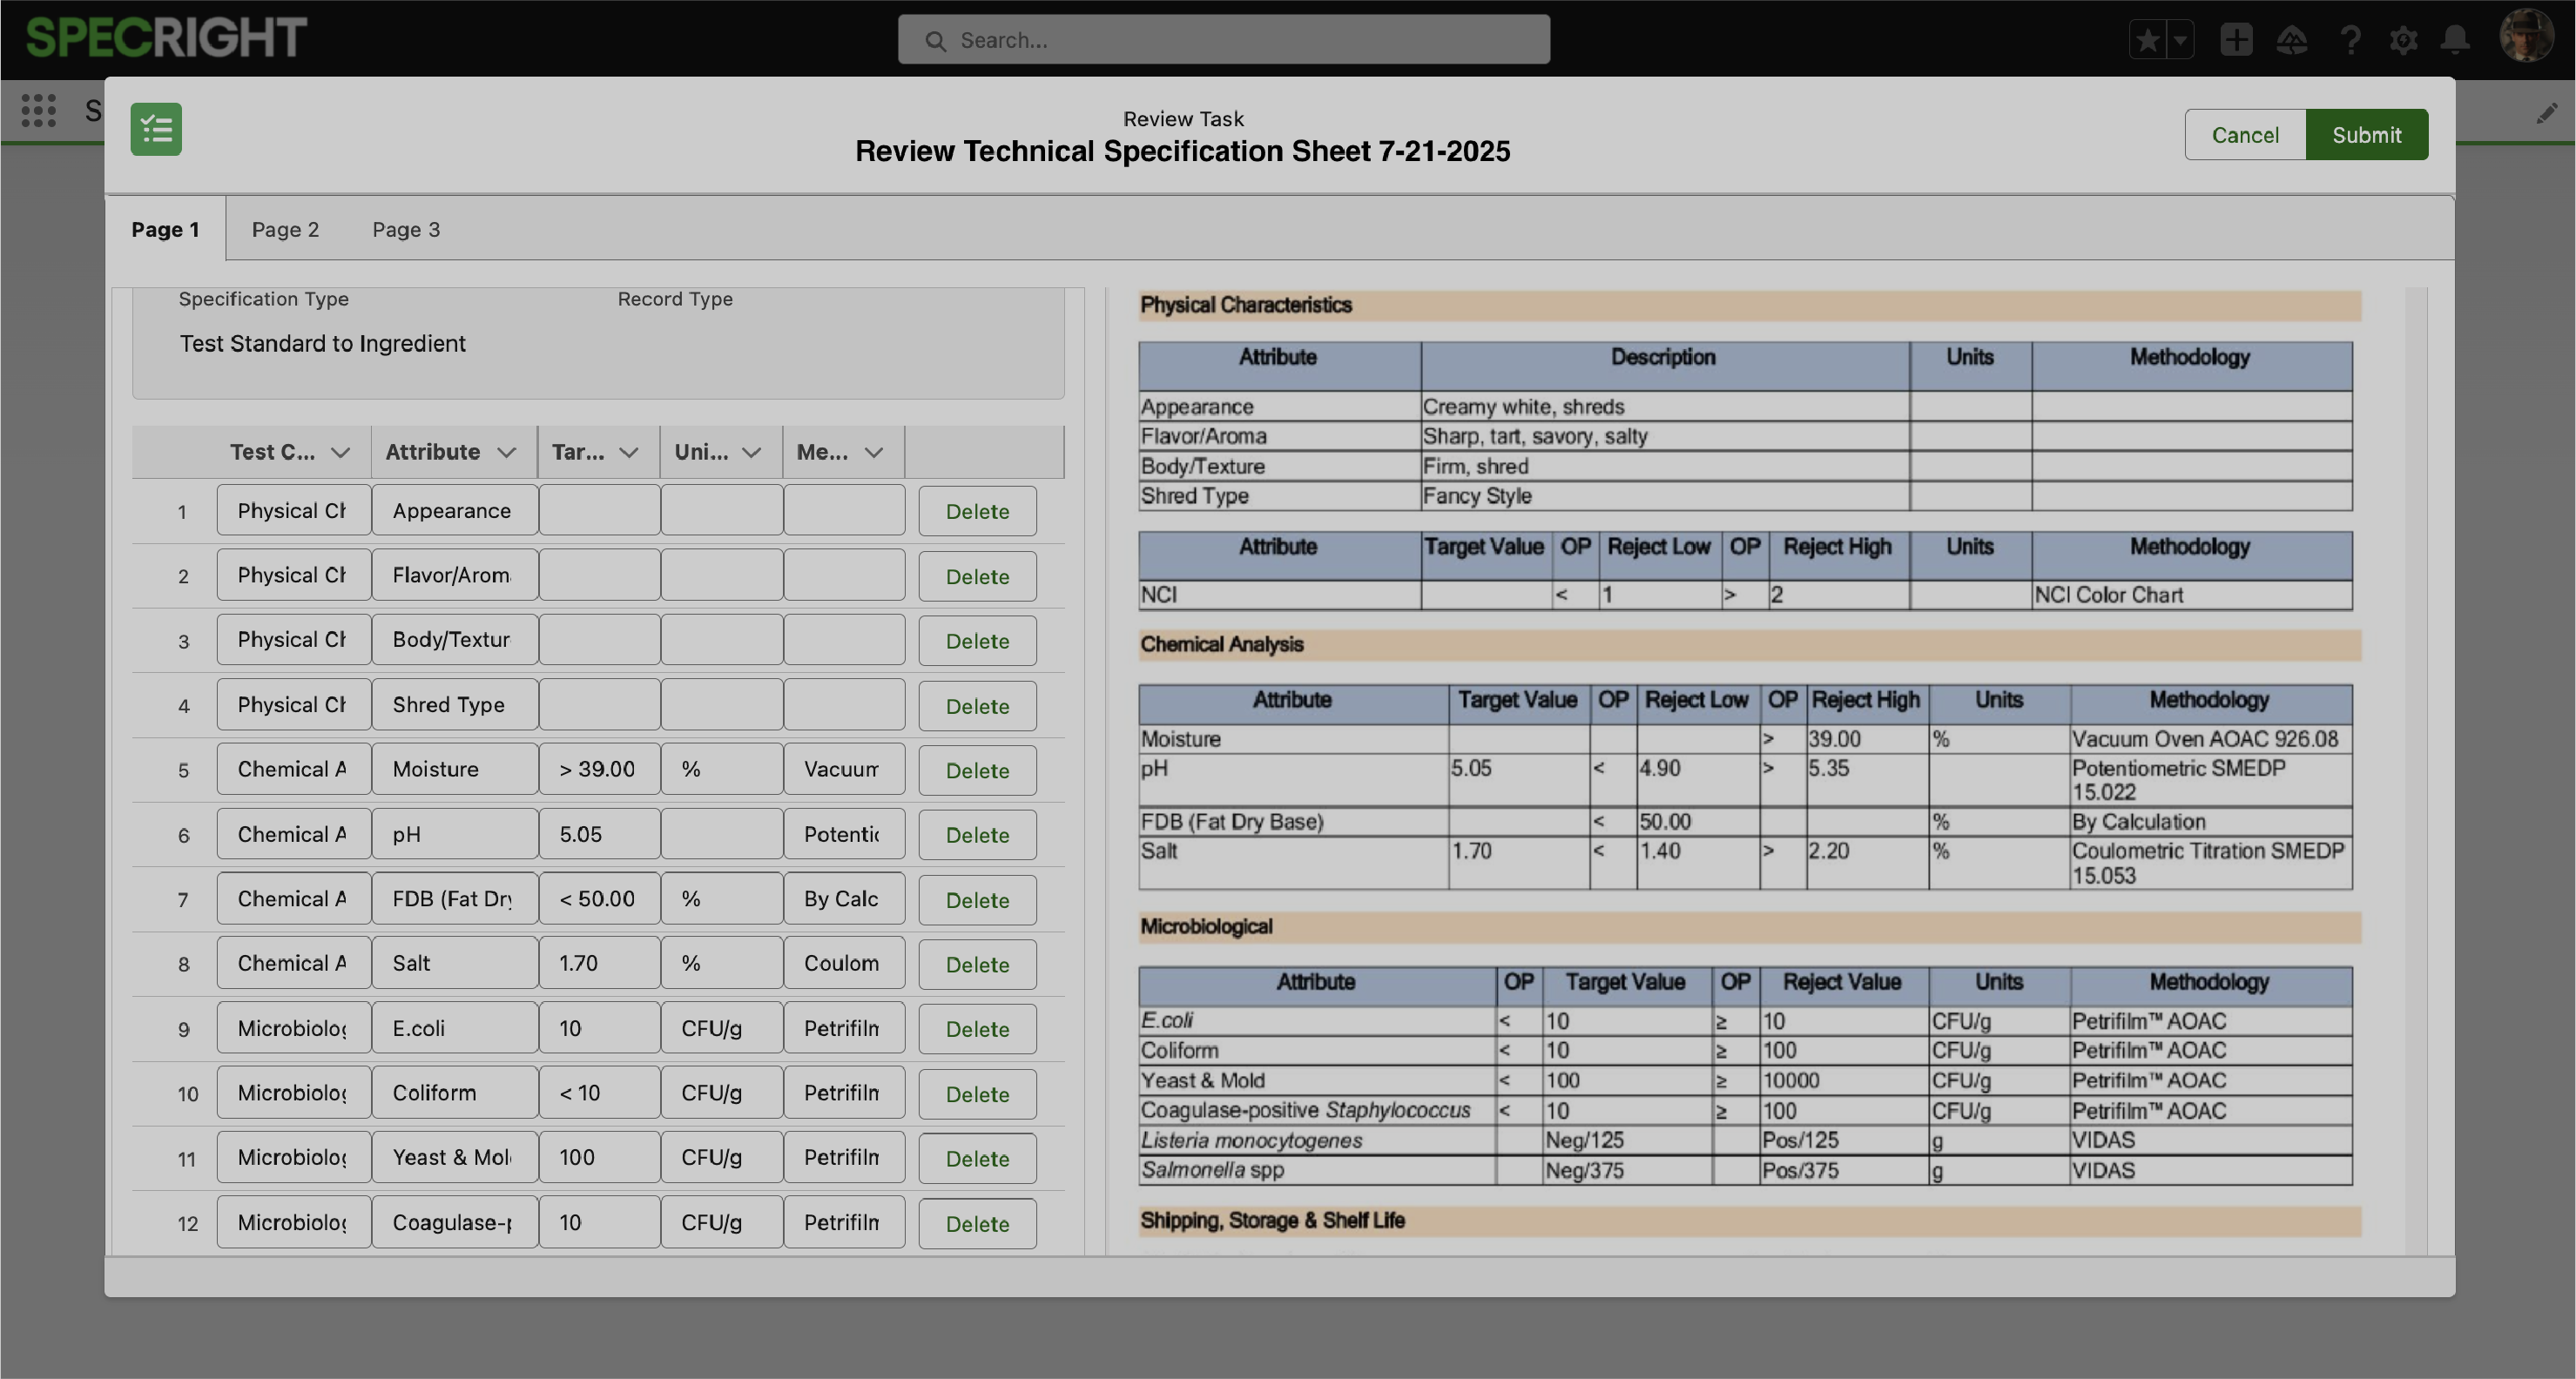Click the PDF preview vertical scrollbar

point(2415,770)
